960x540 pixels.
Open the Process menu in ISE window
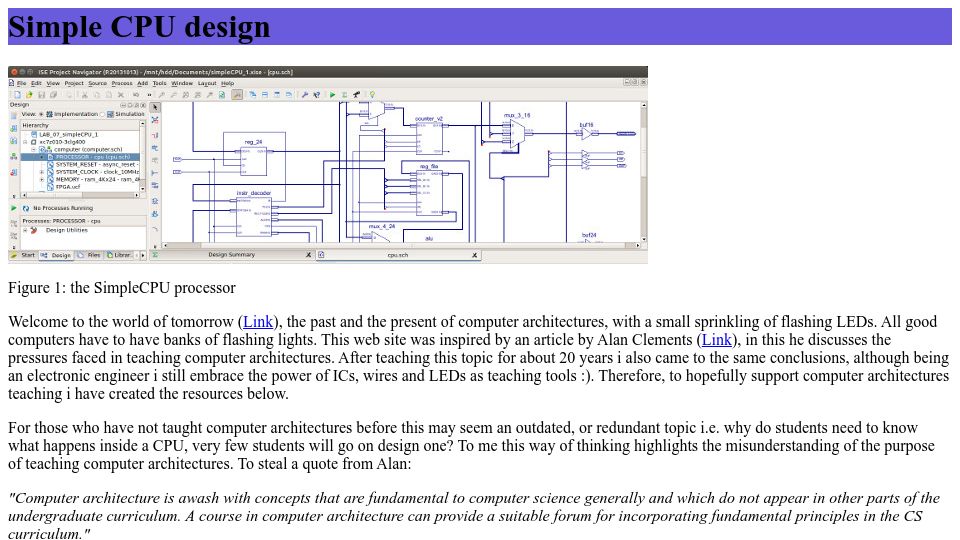point(122,83)
